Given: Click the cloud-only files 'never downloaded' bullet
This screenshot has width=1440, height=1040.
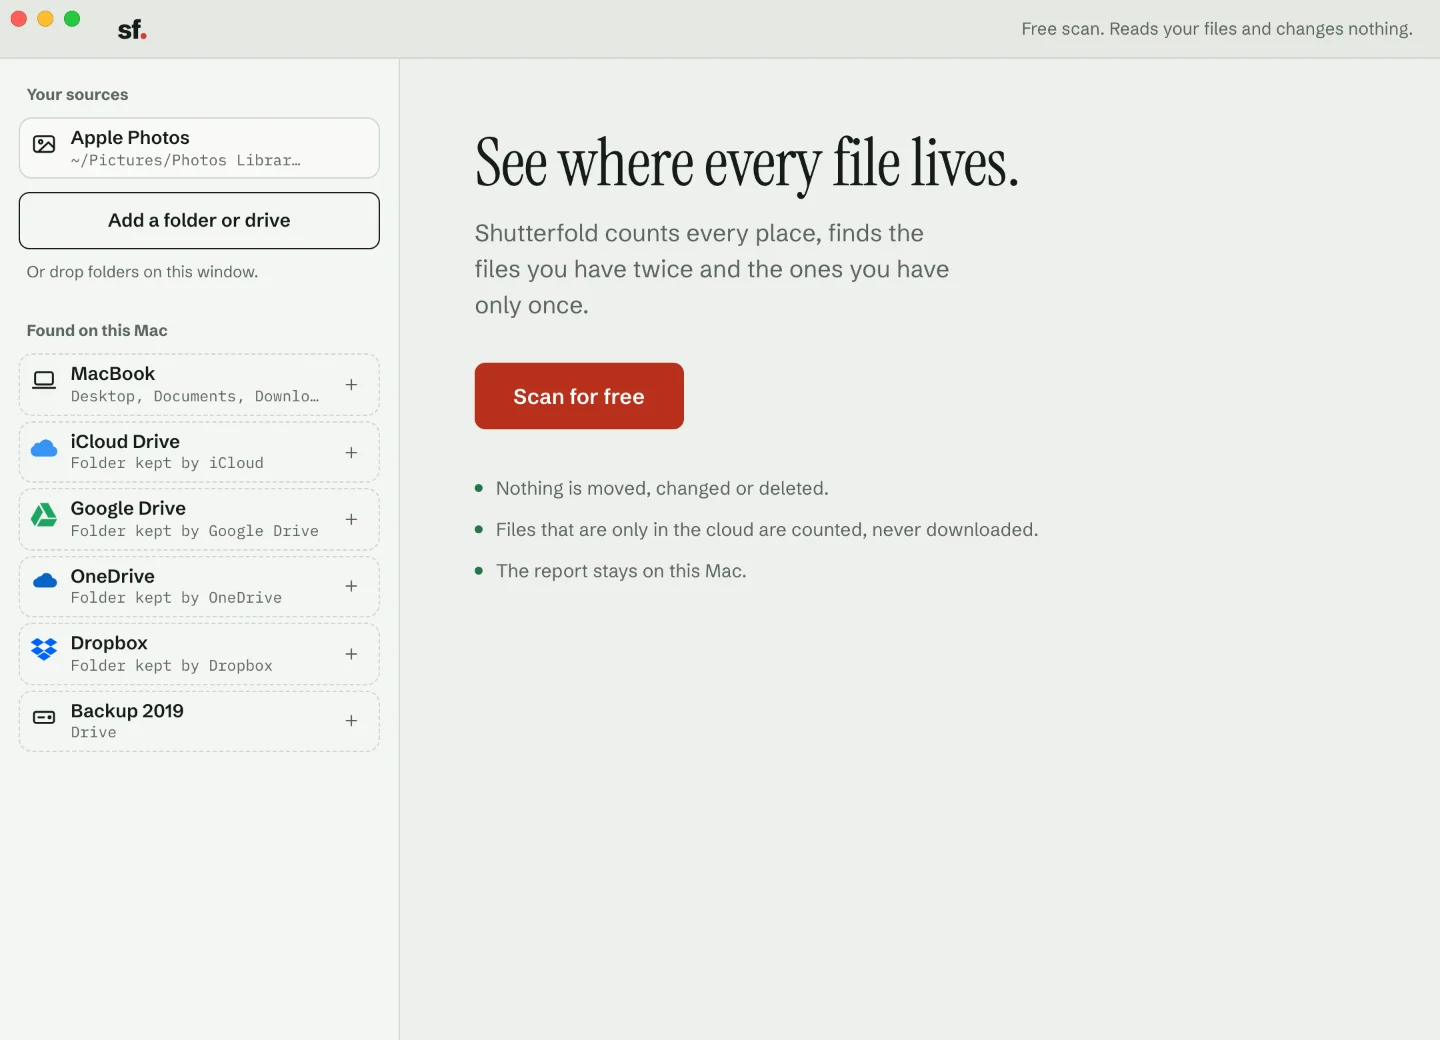Looking at the screenshot, I should click(767, 530).
